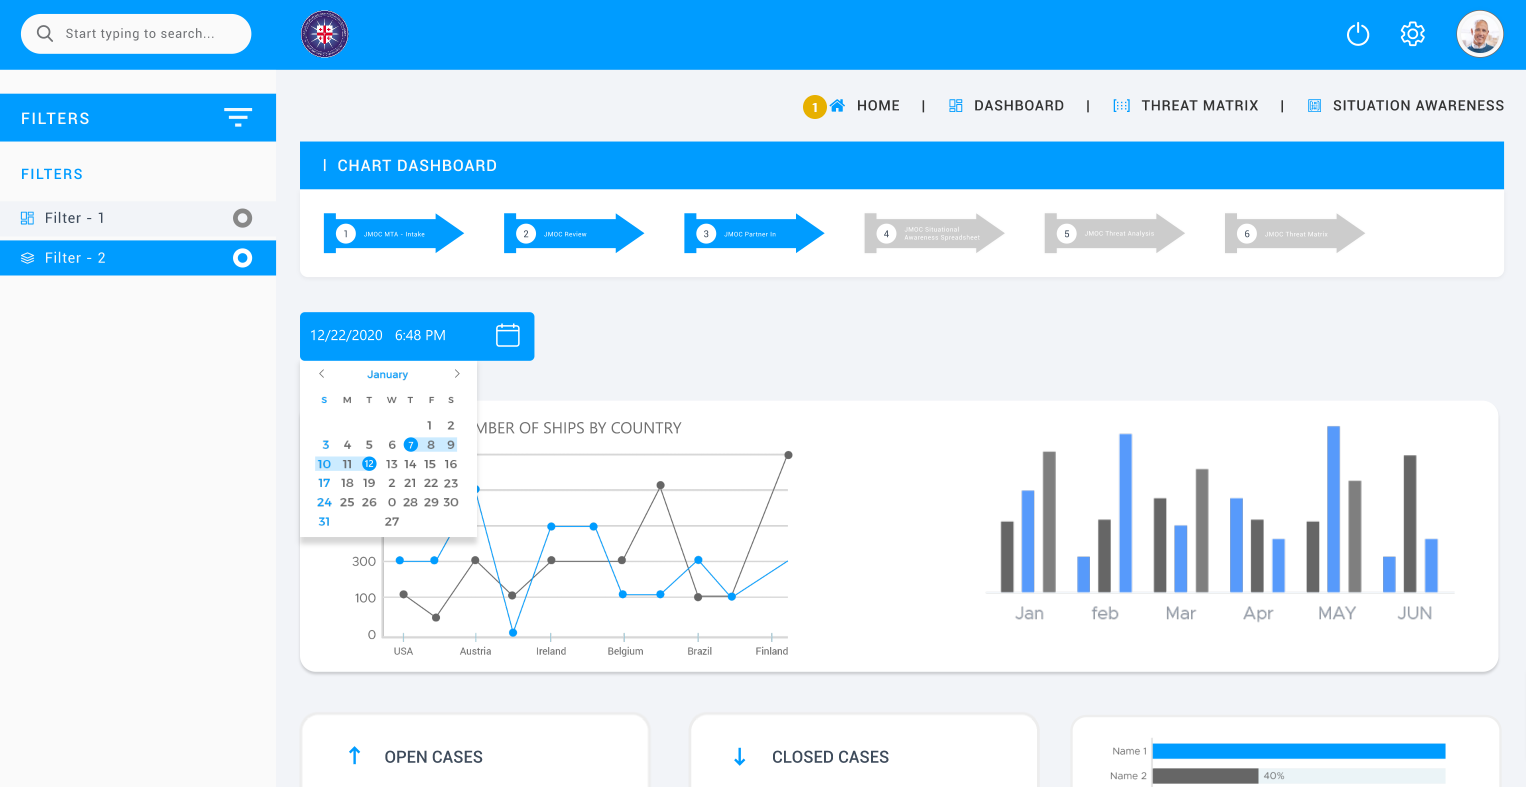The width and height of the screenshot is (1526, 787).
Task: Choose date 17 in the calendar
Action: pyautogui.click(x=324, y=483)
